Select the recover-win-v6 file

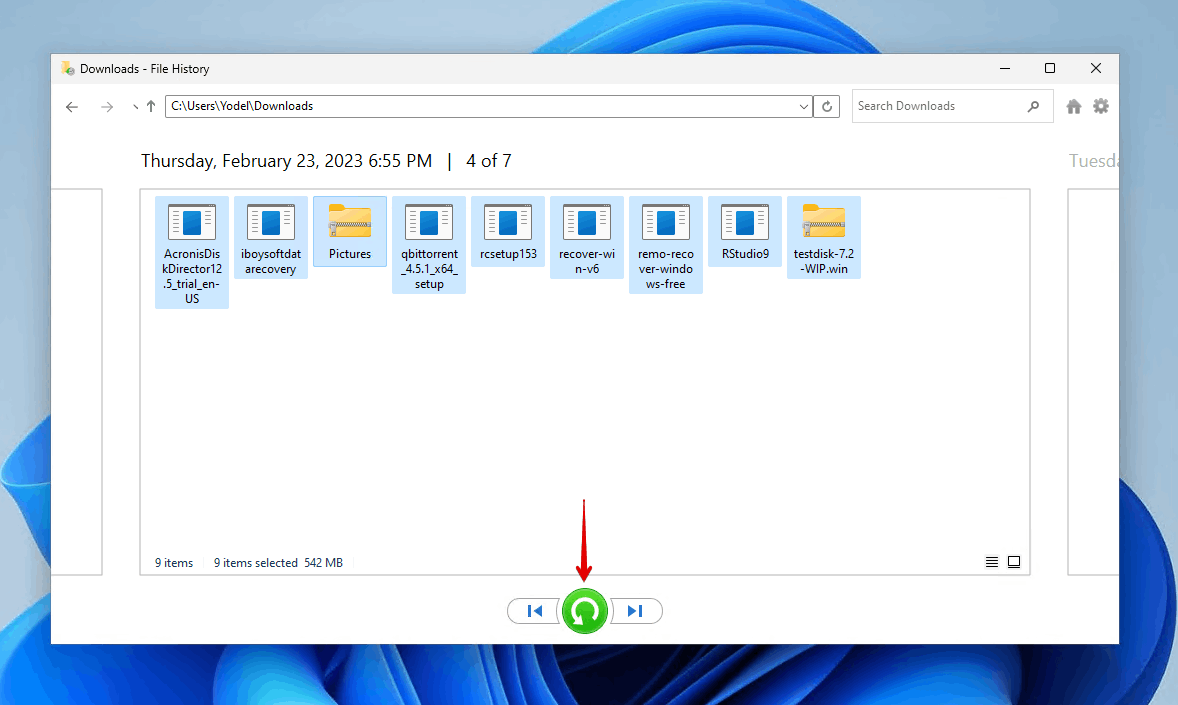point(587,238)
